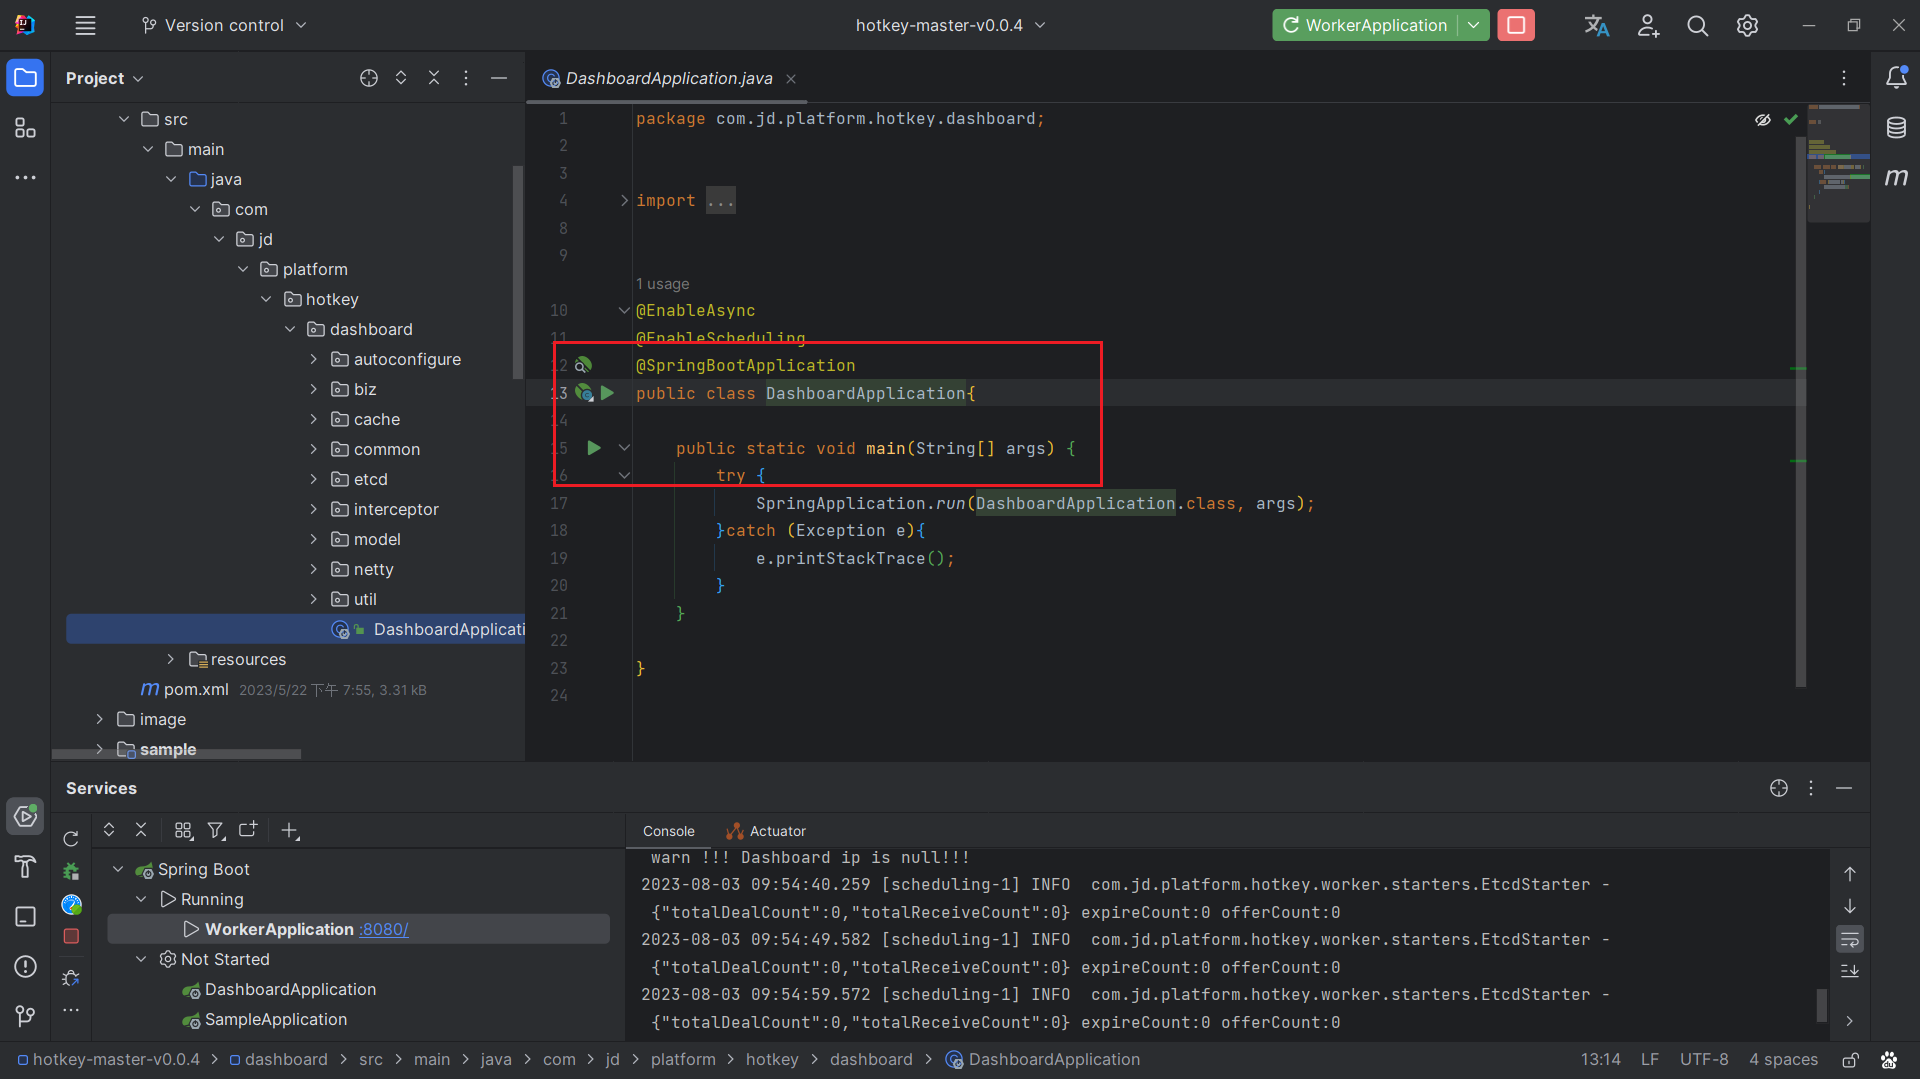Open Services panel options menu
The height and width of the screenshot is (1079, 1920).
coord(1811,788)
